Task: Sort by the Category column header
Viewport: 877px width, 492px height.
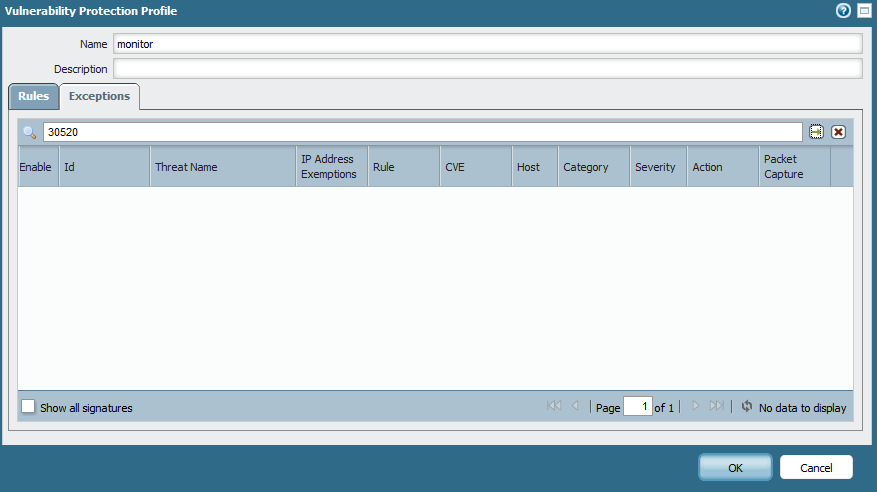Action: [594, 167]
